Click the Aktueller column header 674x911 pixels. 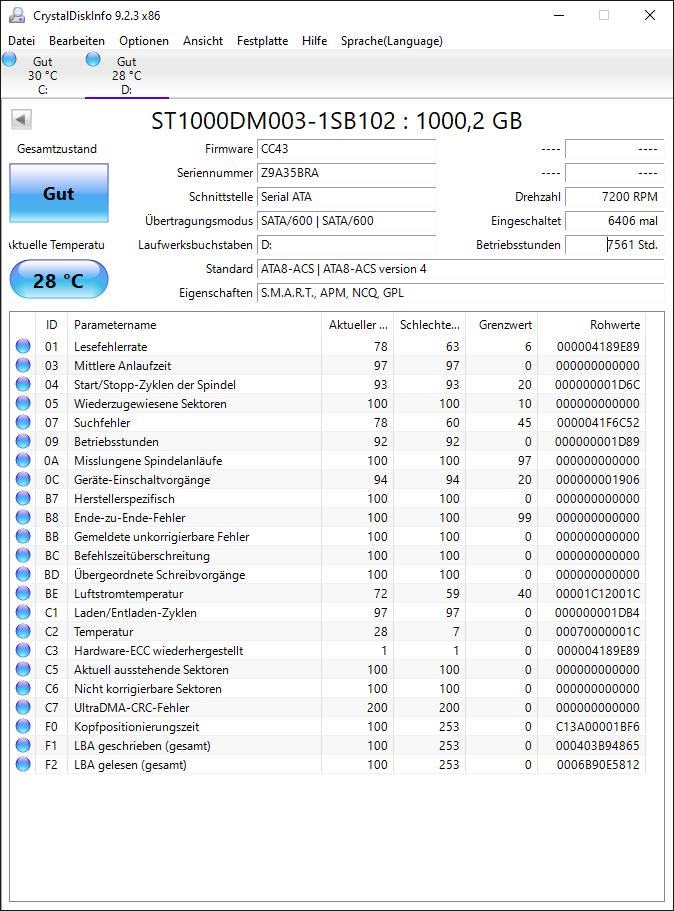click(x=357, y=325)
